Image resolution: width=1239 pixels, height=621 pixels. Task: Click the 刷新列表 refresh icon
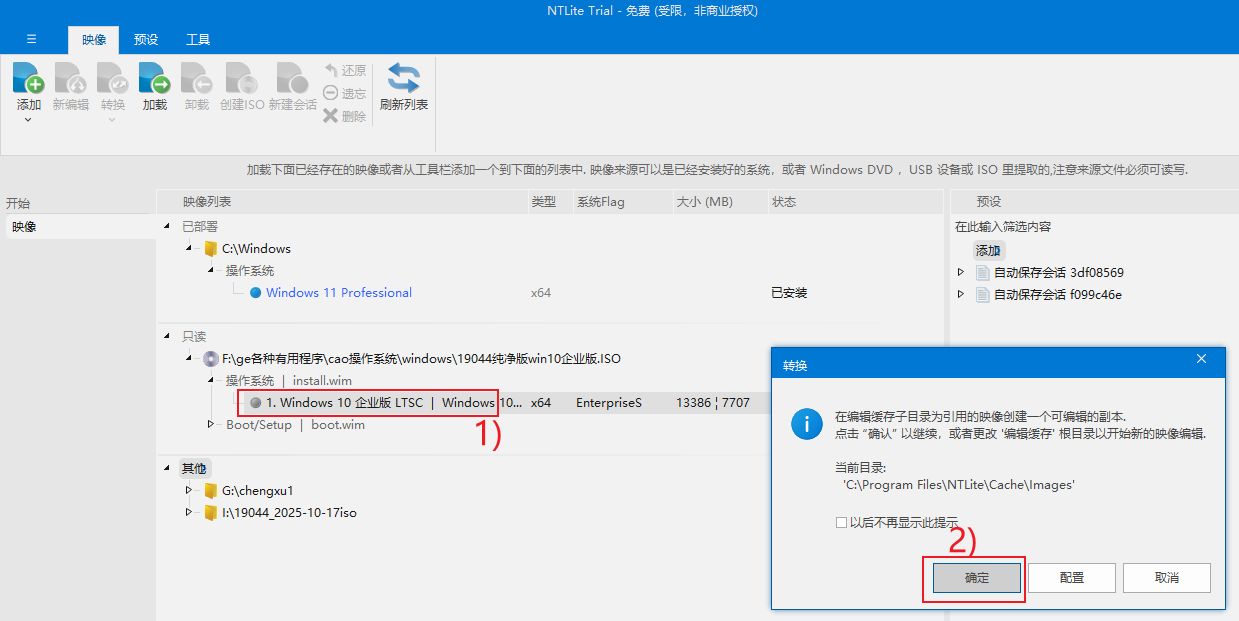(x=403, y=80)
